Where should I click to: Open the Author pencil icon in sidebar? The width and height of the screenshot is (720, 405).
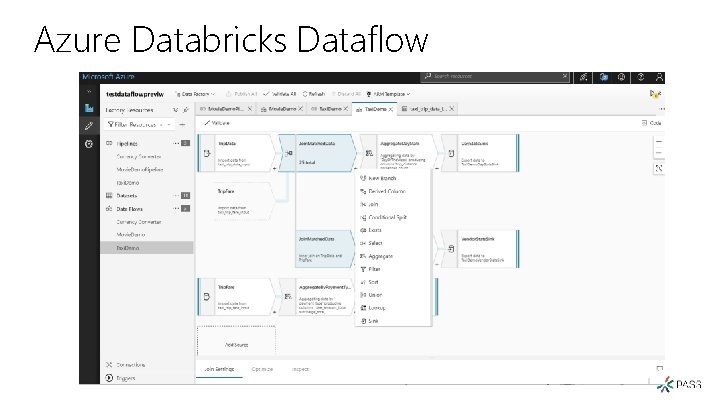89,125
